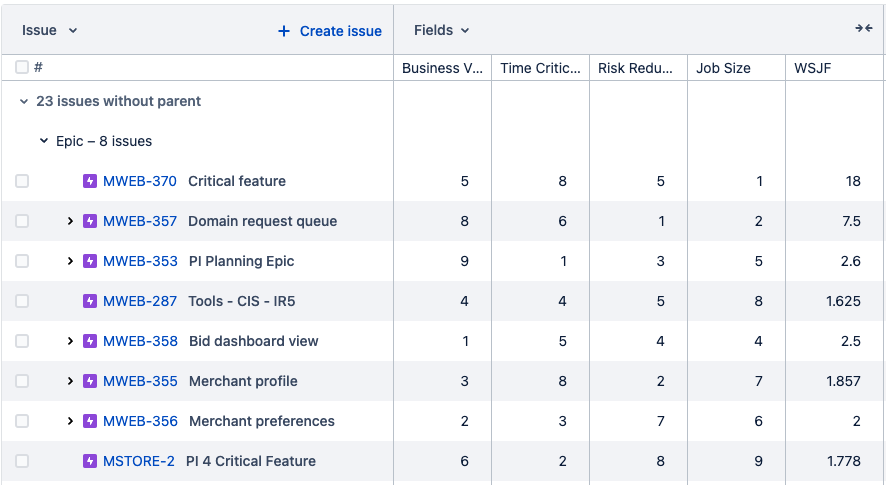Toggle the select-all checkbox in header
The width and height of the screenshot is (886, 485).
click(22, 67)
